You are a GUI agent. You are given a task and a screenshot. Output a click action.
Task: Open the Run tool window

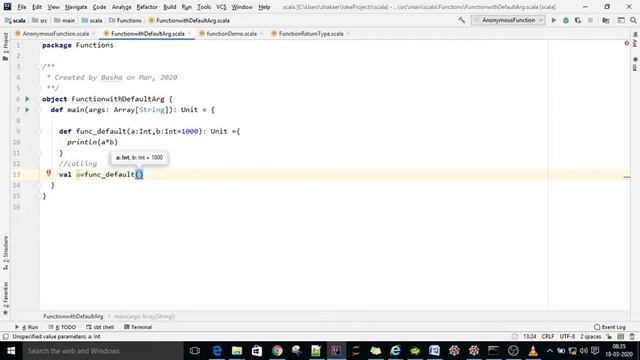pyautogui.click(x=27, y=327)
